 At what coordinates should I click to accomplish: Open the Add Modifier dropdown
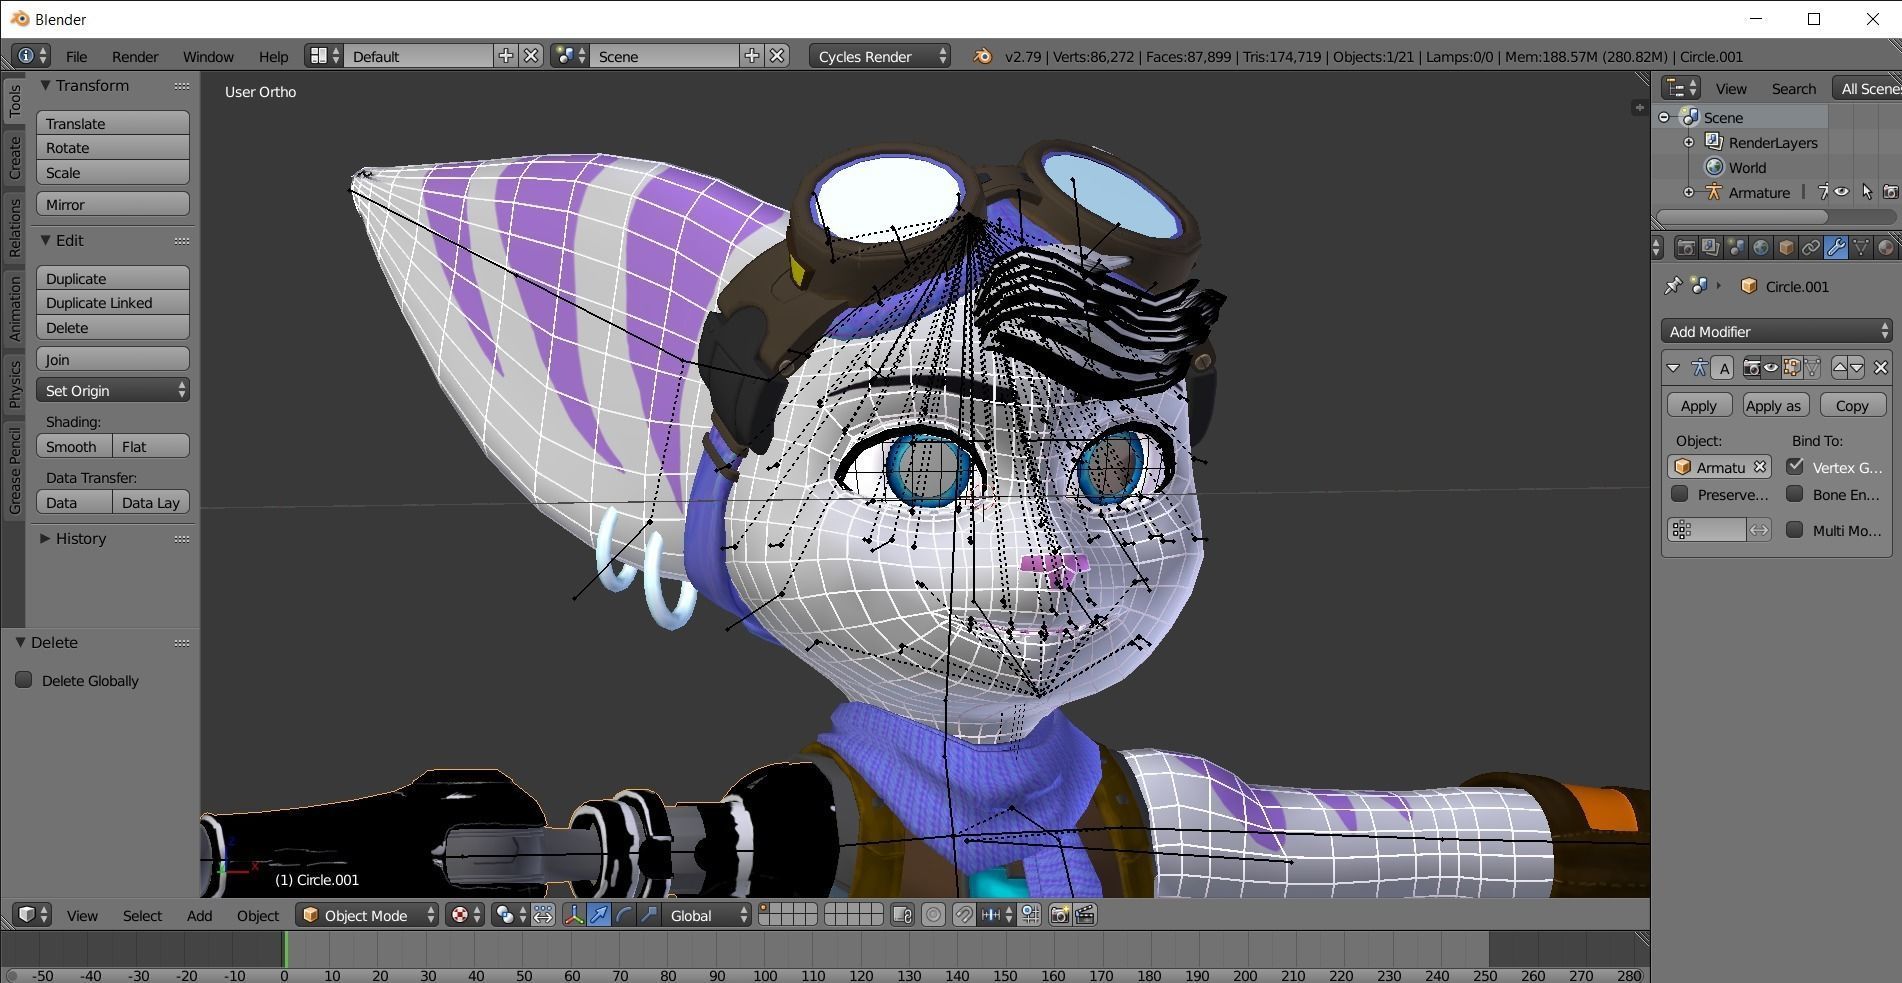click(x=1776, y=331)
